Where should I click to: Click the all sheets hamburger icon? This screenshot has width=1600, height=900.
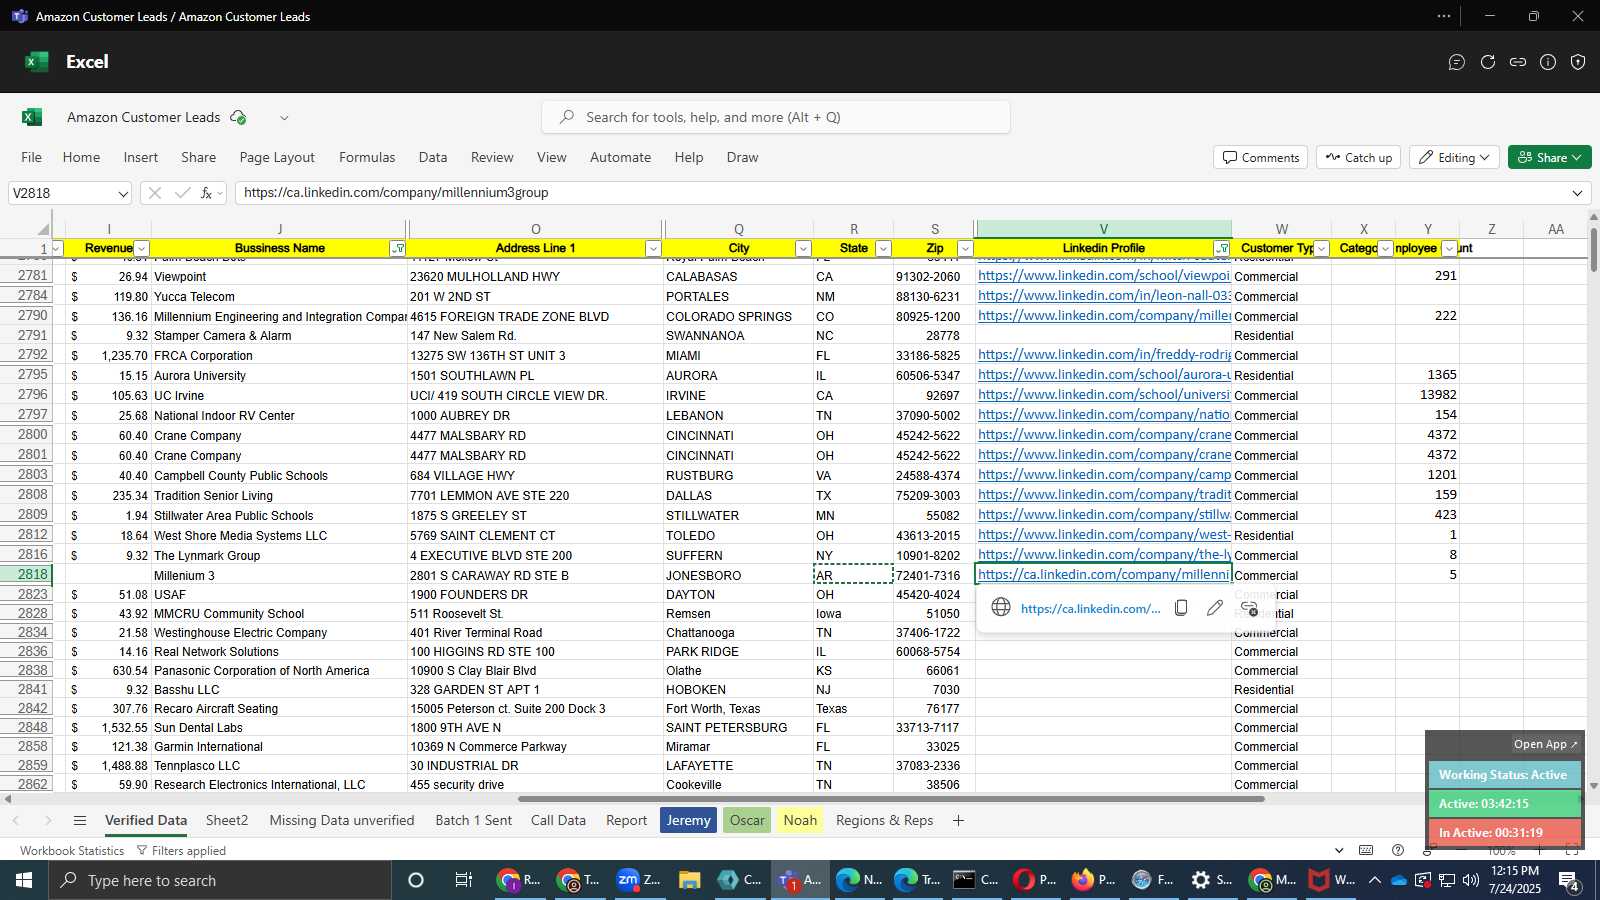coord(80,820)
